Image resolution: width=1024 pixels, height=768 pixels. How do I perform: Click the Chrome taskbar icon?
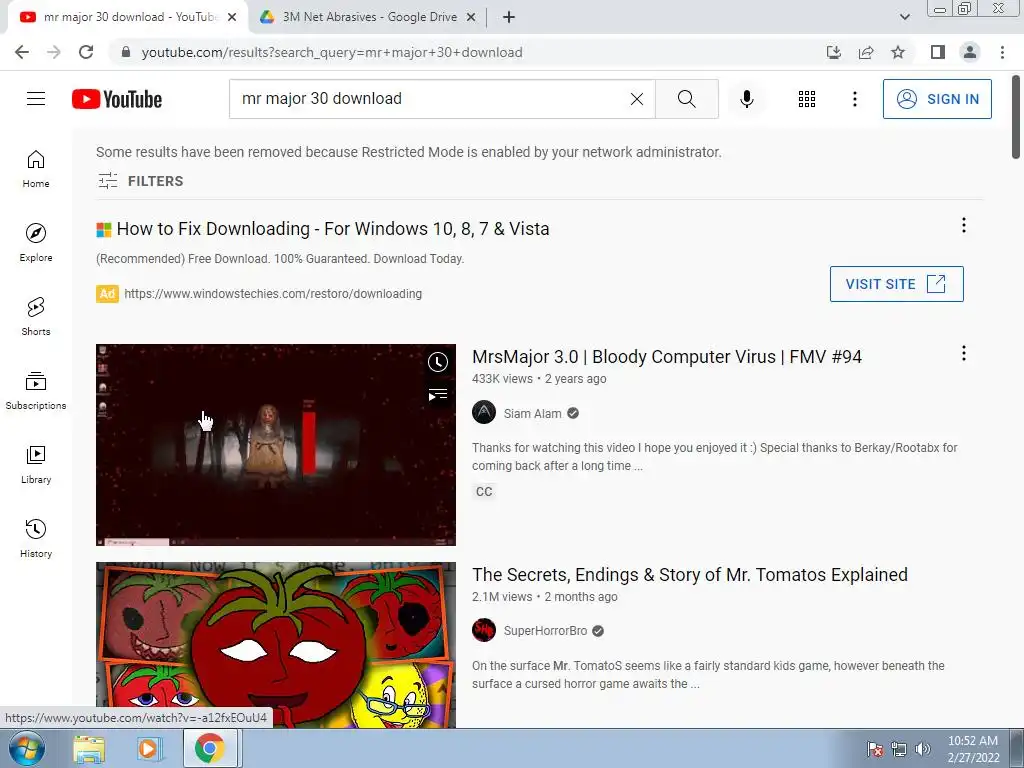[209, 749]
